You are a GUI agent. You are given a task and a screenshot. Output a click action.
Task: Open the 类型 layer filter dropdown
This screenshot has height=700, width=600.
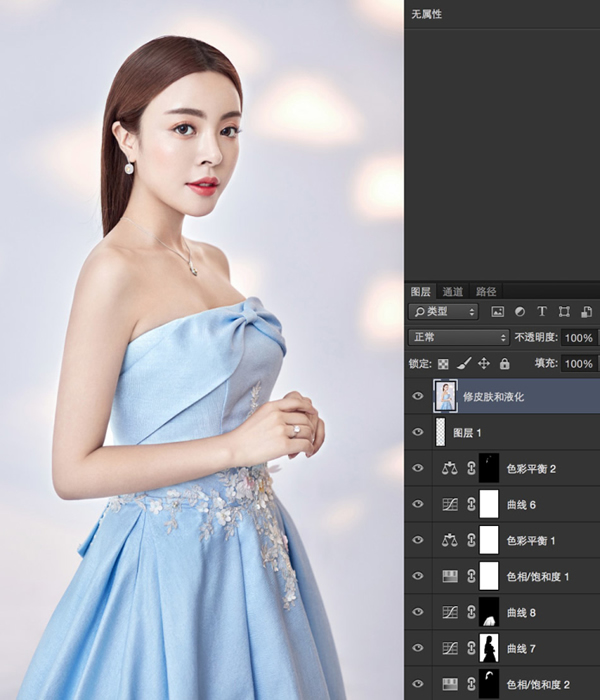pyautogui.click(x=443, y=312)
